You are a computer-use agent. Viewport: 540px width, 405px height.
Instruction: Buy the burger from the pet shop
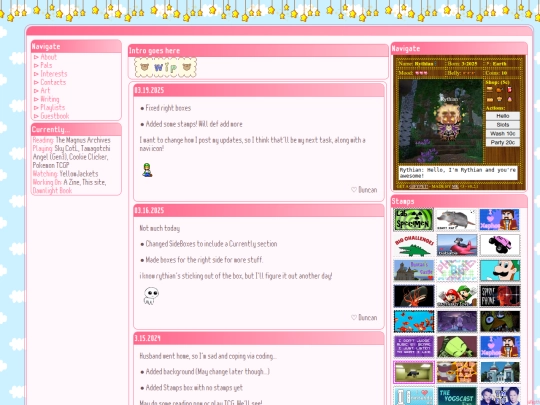490,90
